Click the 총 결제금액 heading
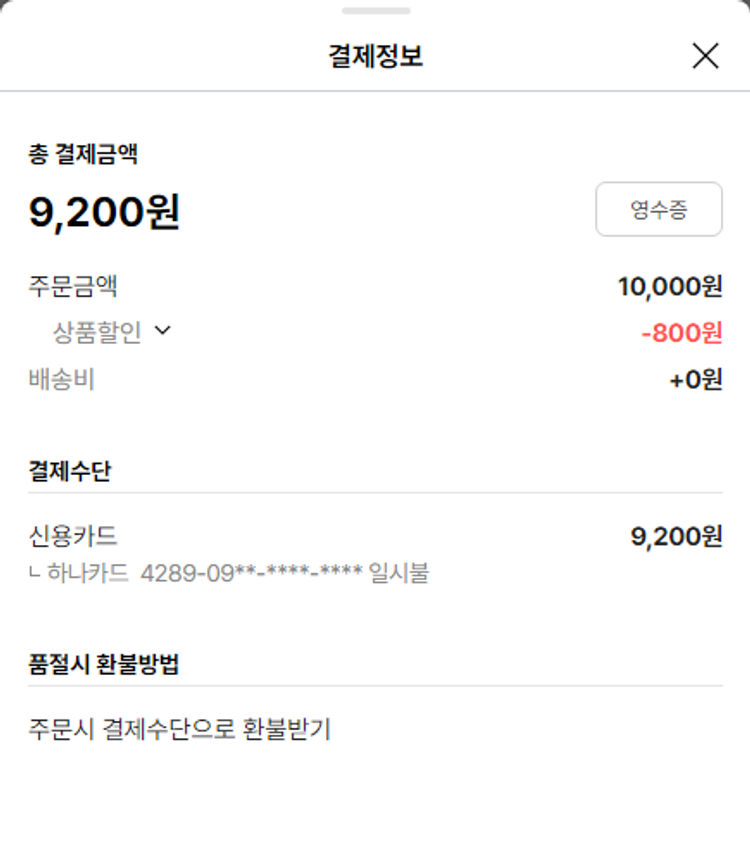 point(83,154)
